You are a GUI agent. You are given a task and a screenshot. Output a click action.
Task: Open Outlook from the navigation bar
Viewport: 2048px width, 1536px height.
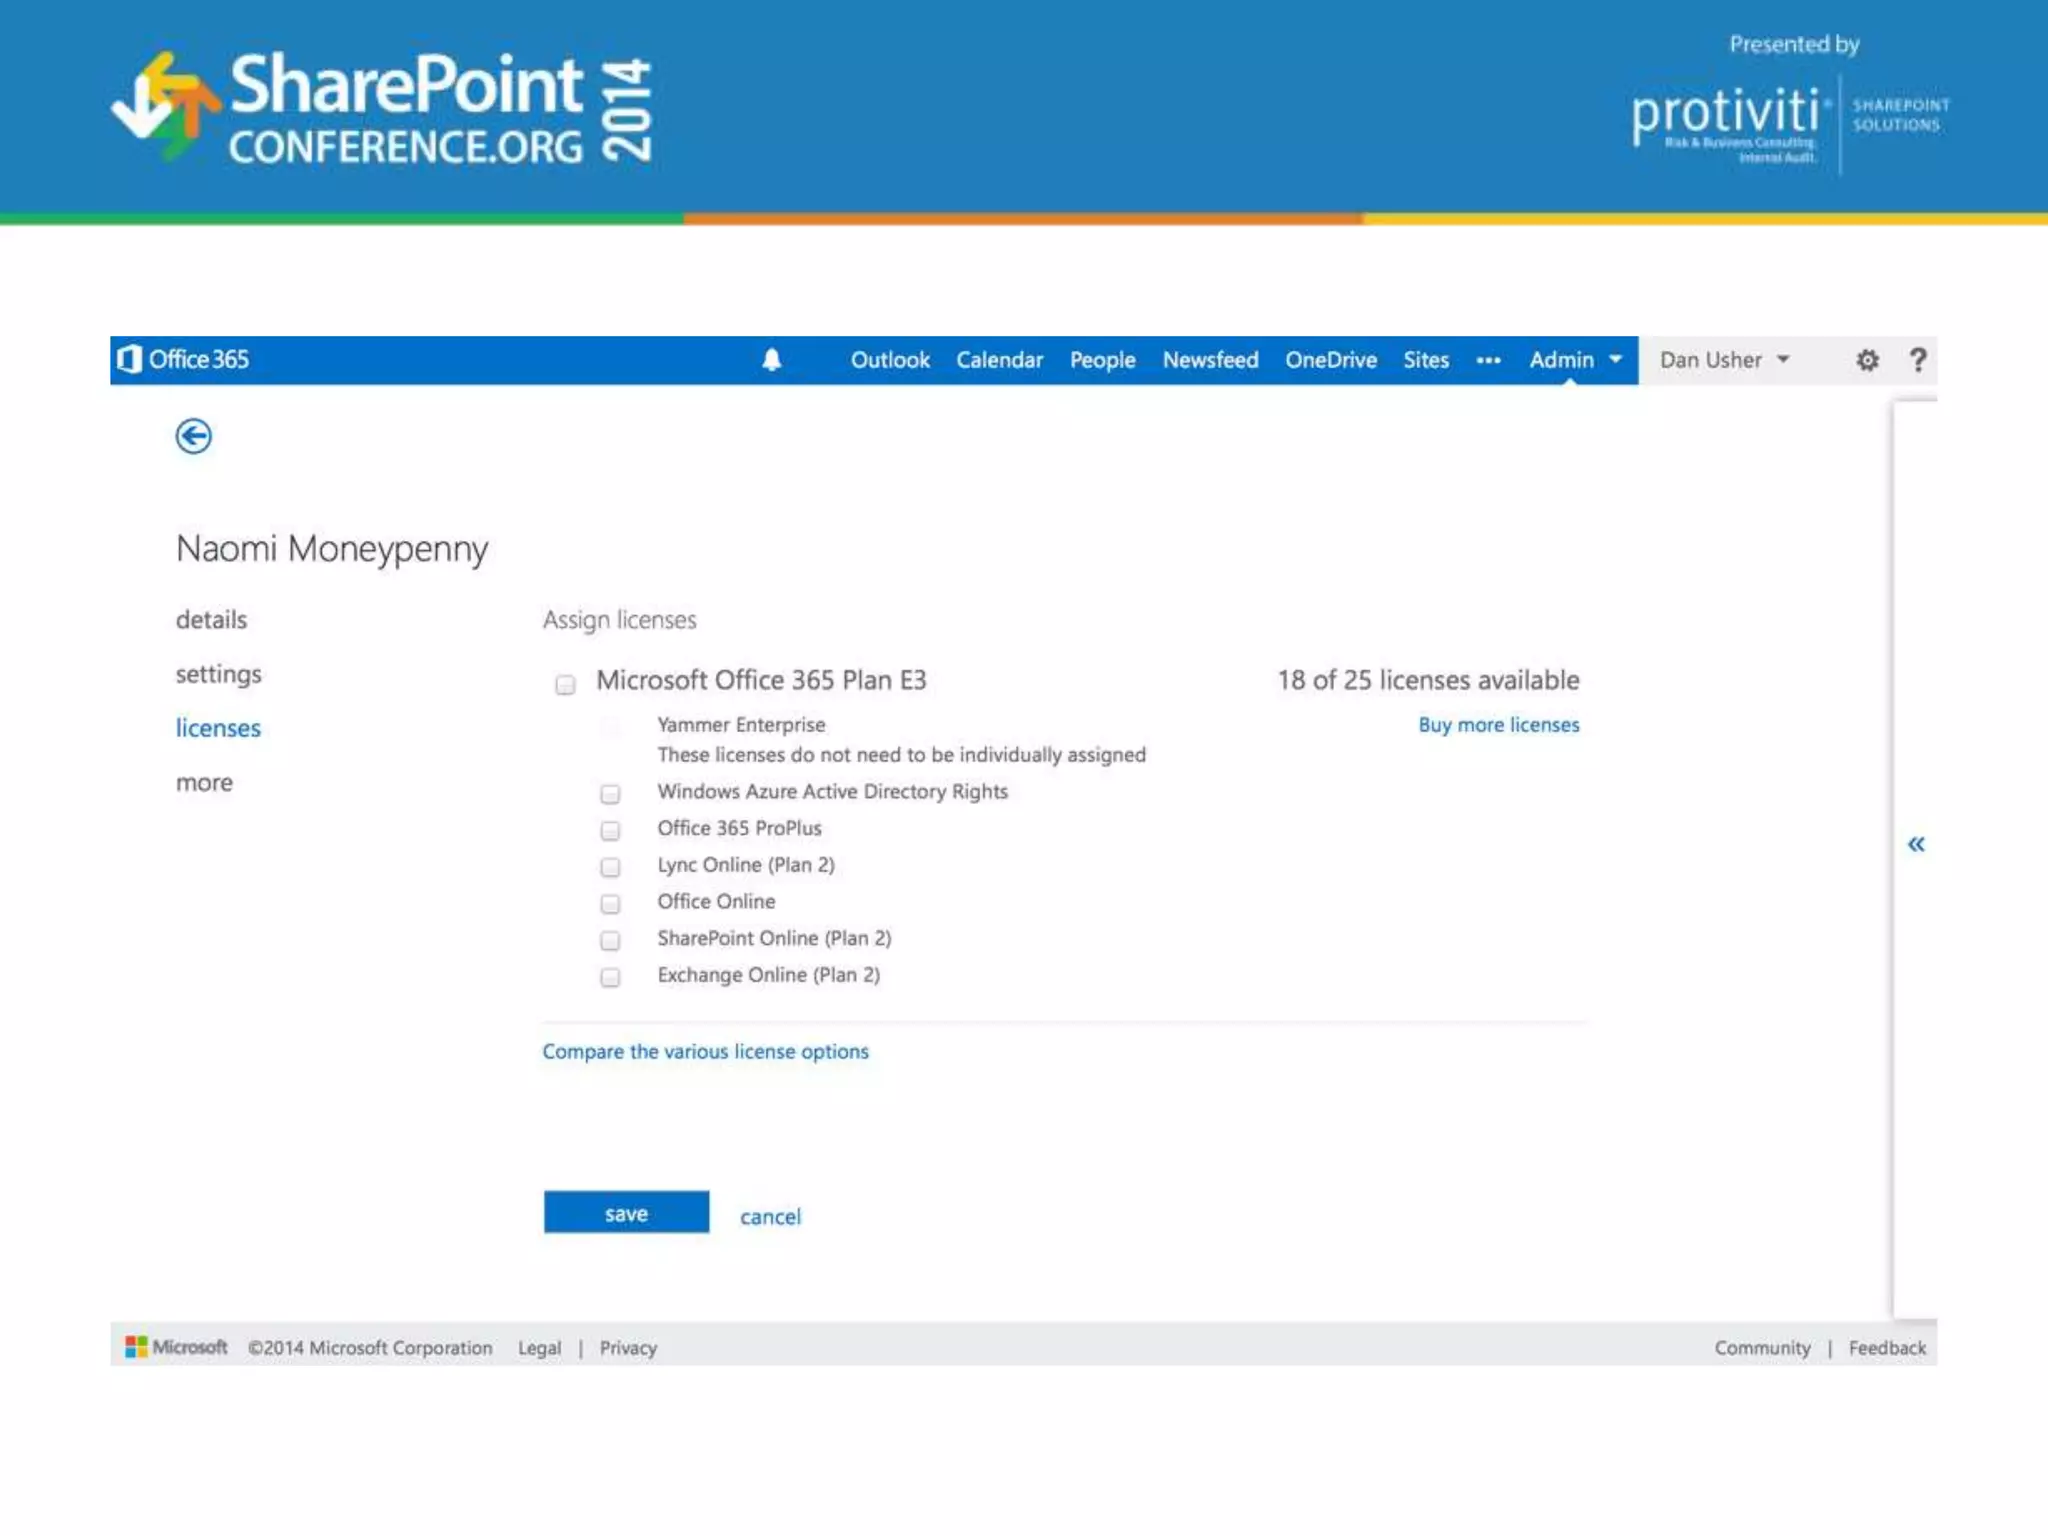(x=889, y=360)
